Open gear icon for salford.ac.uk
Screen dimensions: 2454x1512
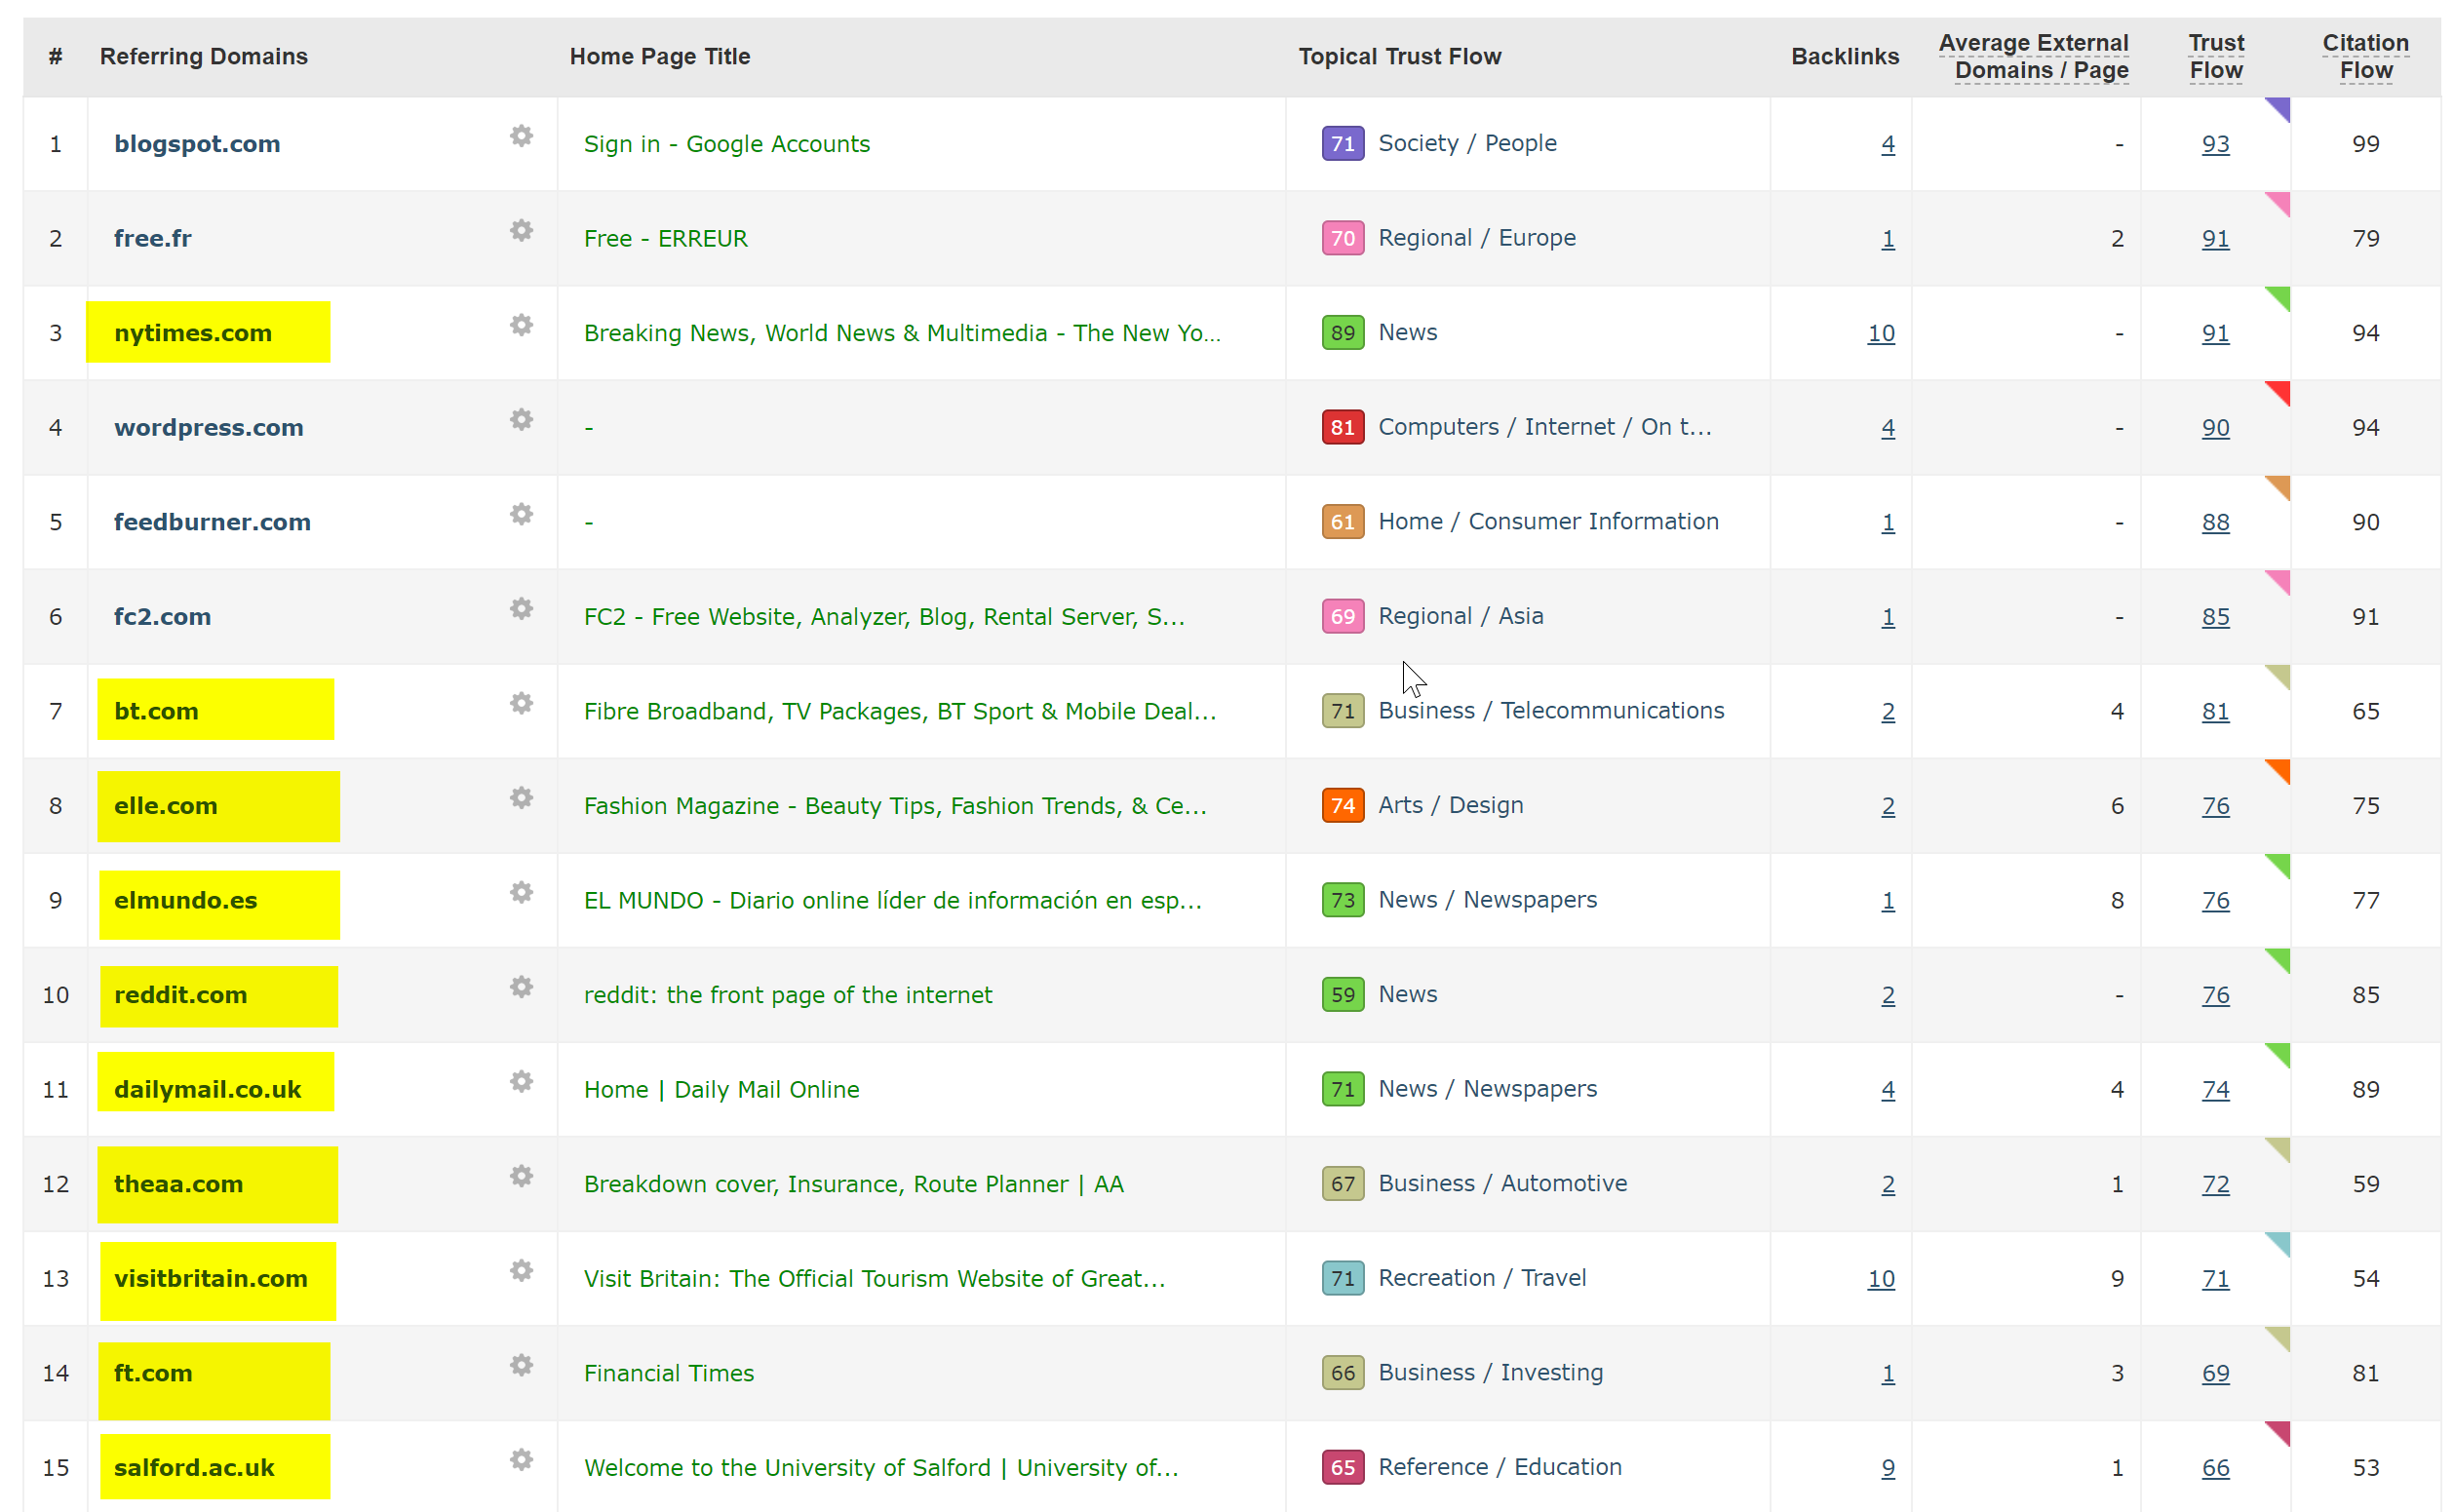(521, 1460)
